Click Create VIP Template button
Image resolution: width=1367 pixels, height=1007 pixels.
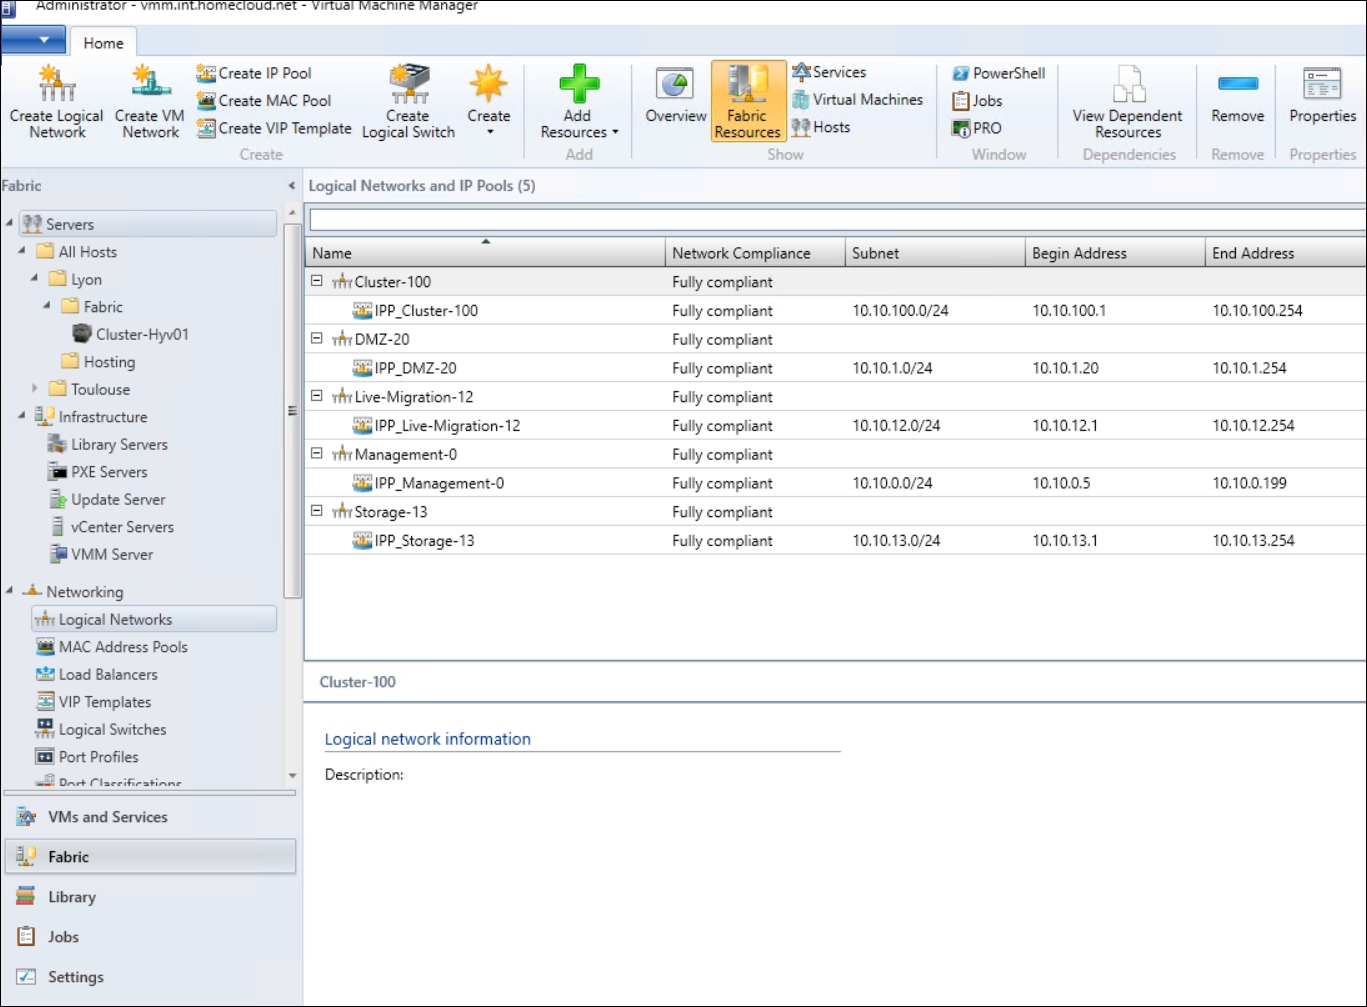pyautogui.click(x=274, y=128)
